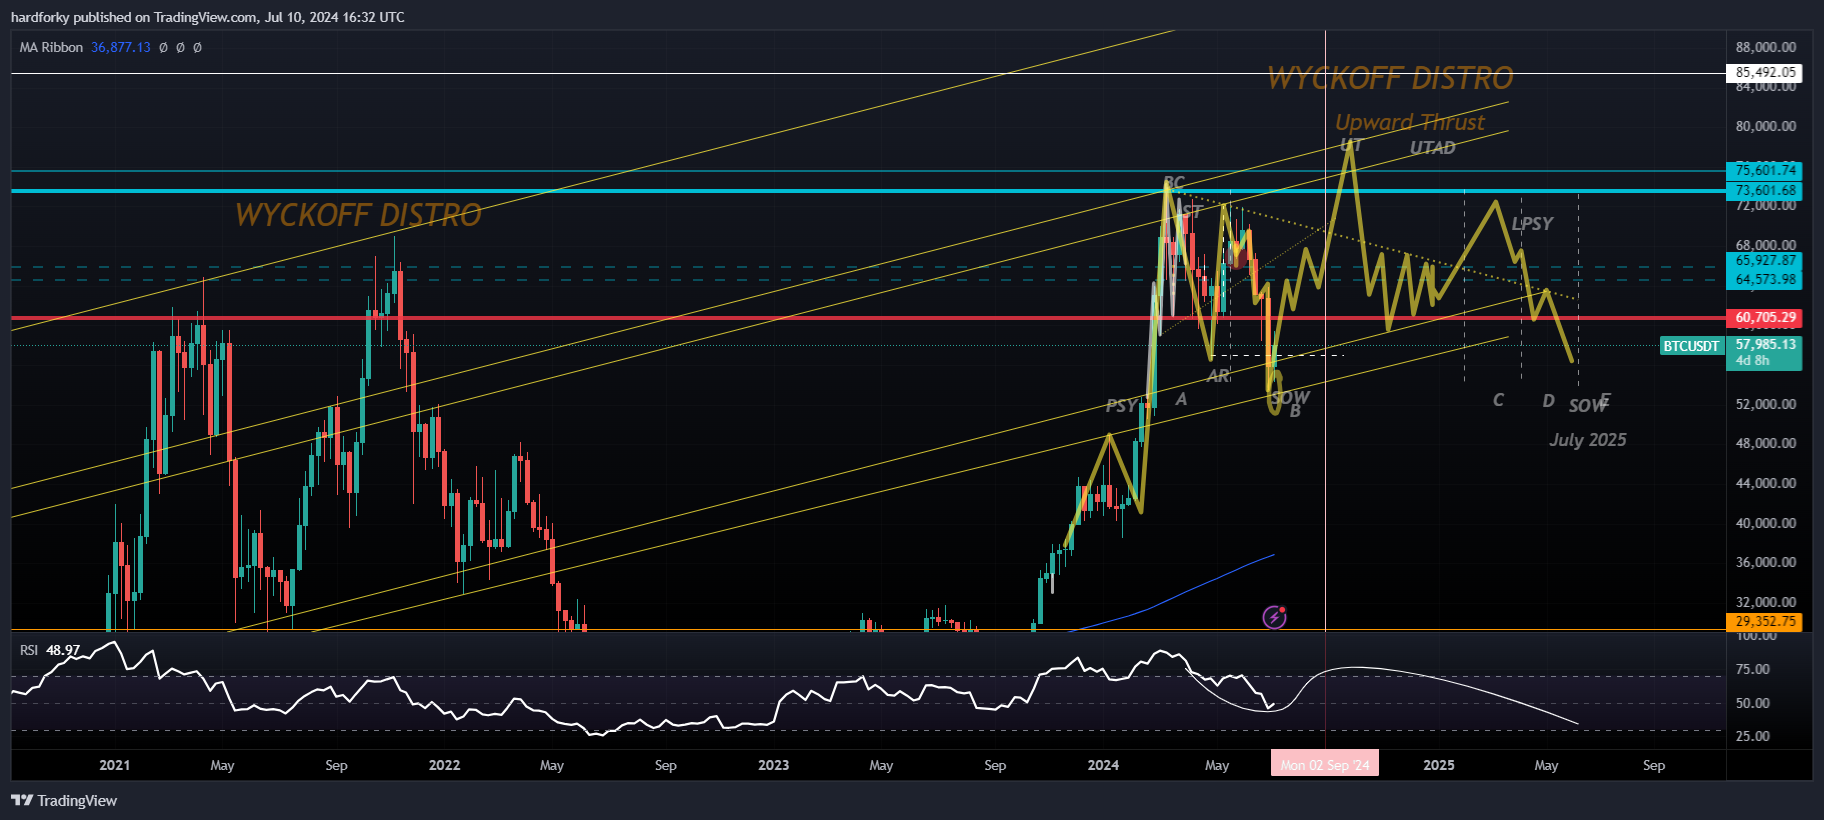
Task: Click the 40,000.00 price scale label
Action: (1765, 523)
